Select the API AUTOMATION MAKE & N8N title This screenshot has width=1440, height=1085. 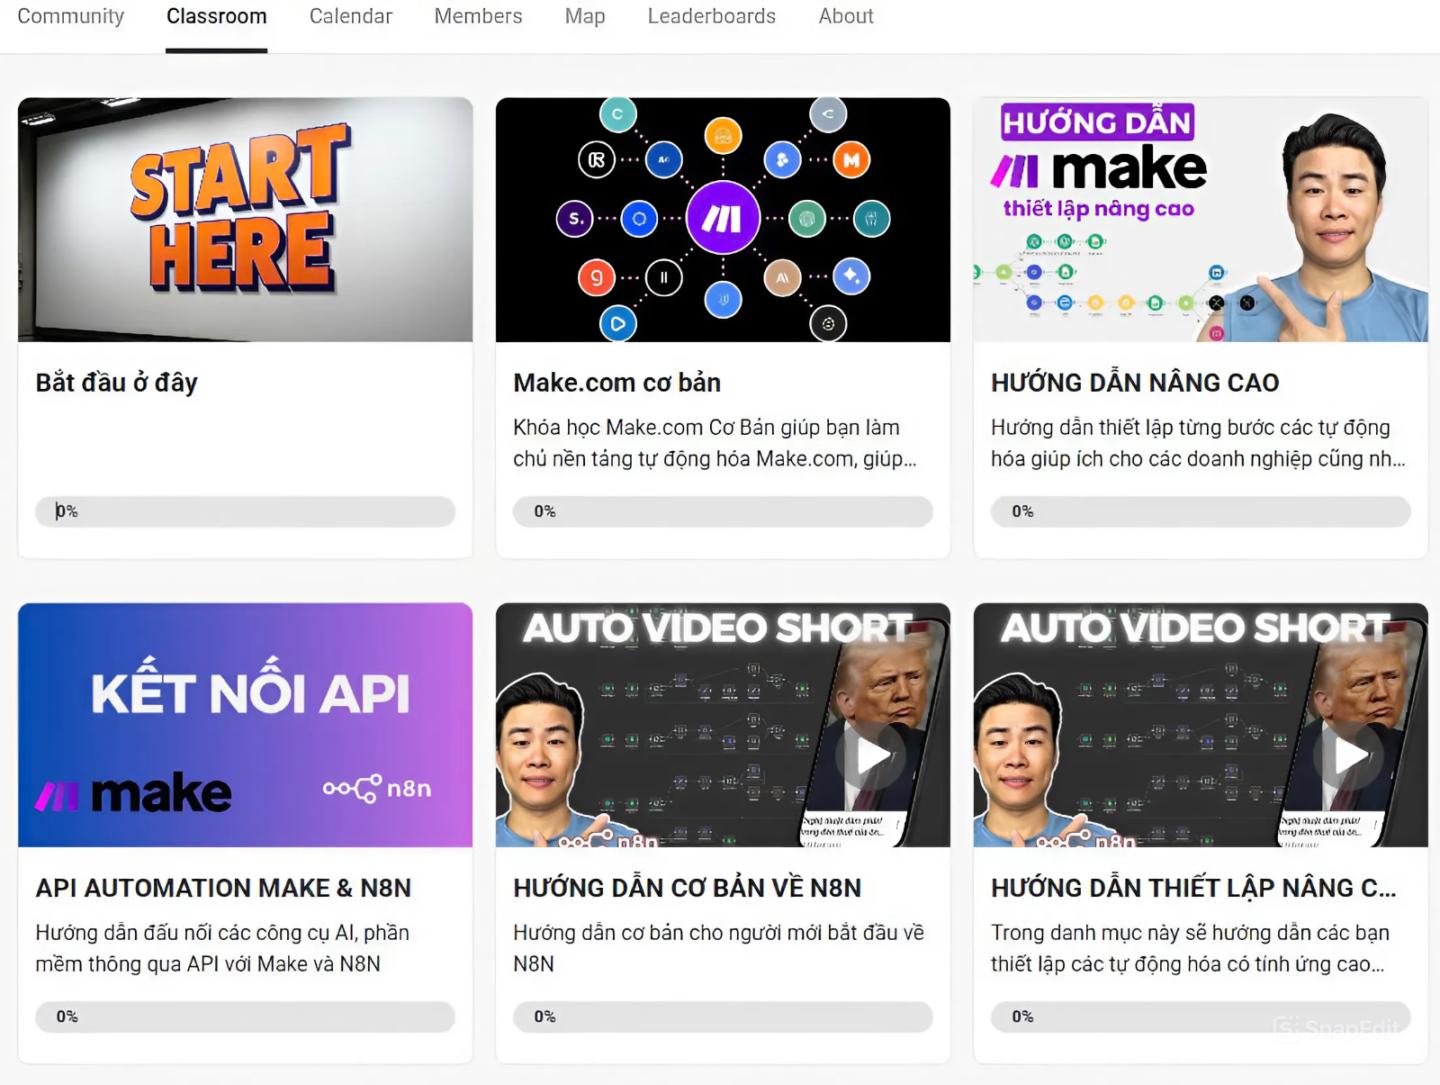click(x=223, y=888)
